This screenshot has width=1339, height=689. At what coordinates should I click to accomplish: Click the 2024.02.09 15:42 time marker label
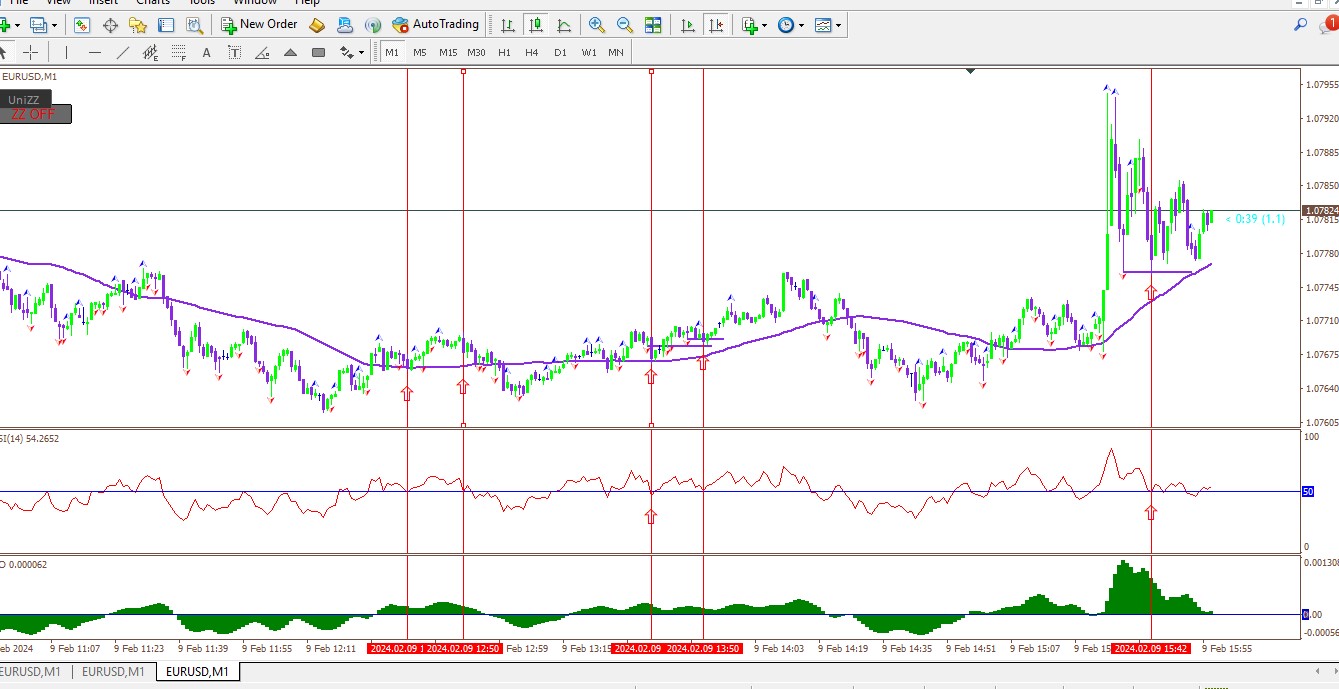pyautogui.click(x=1151, y=648)
